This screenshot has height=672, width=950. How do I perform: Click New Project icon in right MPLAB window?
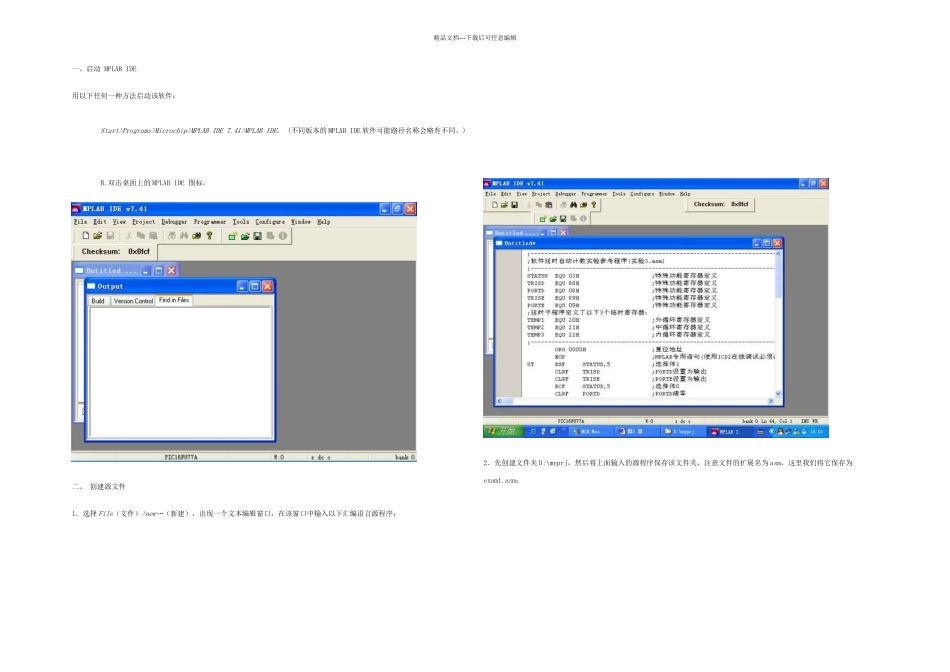[543, 219]
